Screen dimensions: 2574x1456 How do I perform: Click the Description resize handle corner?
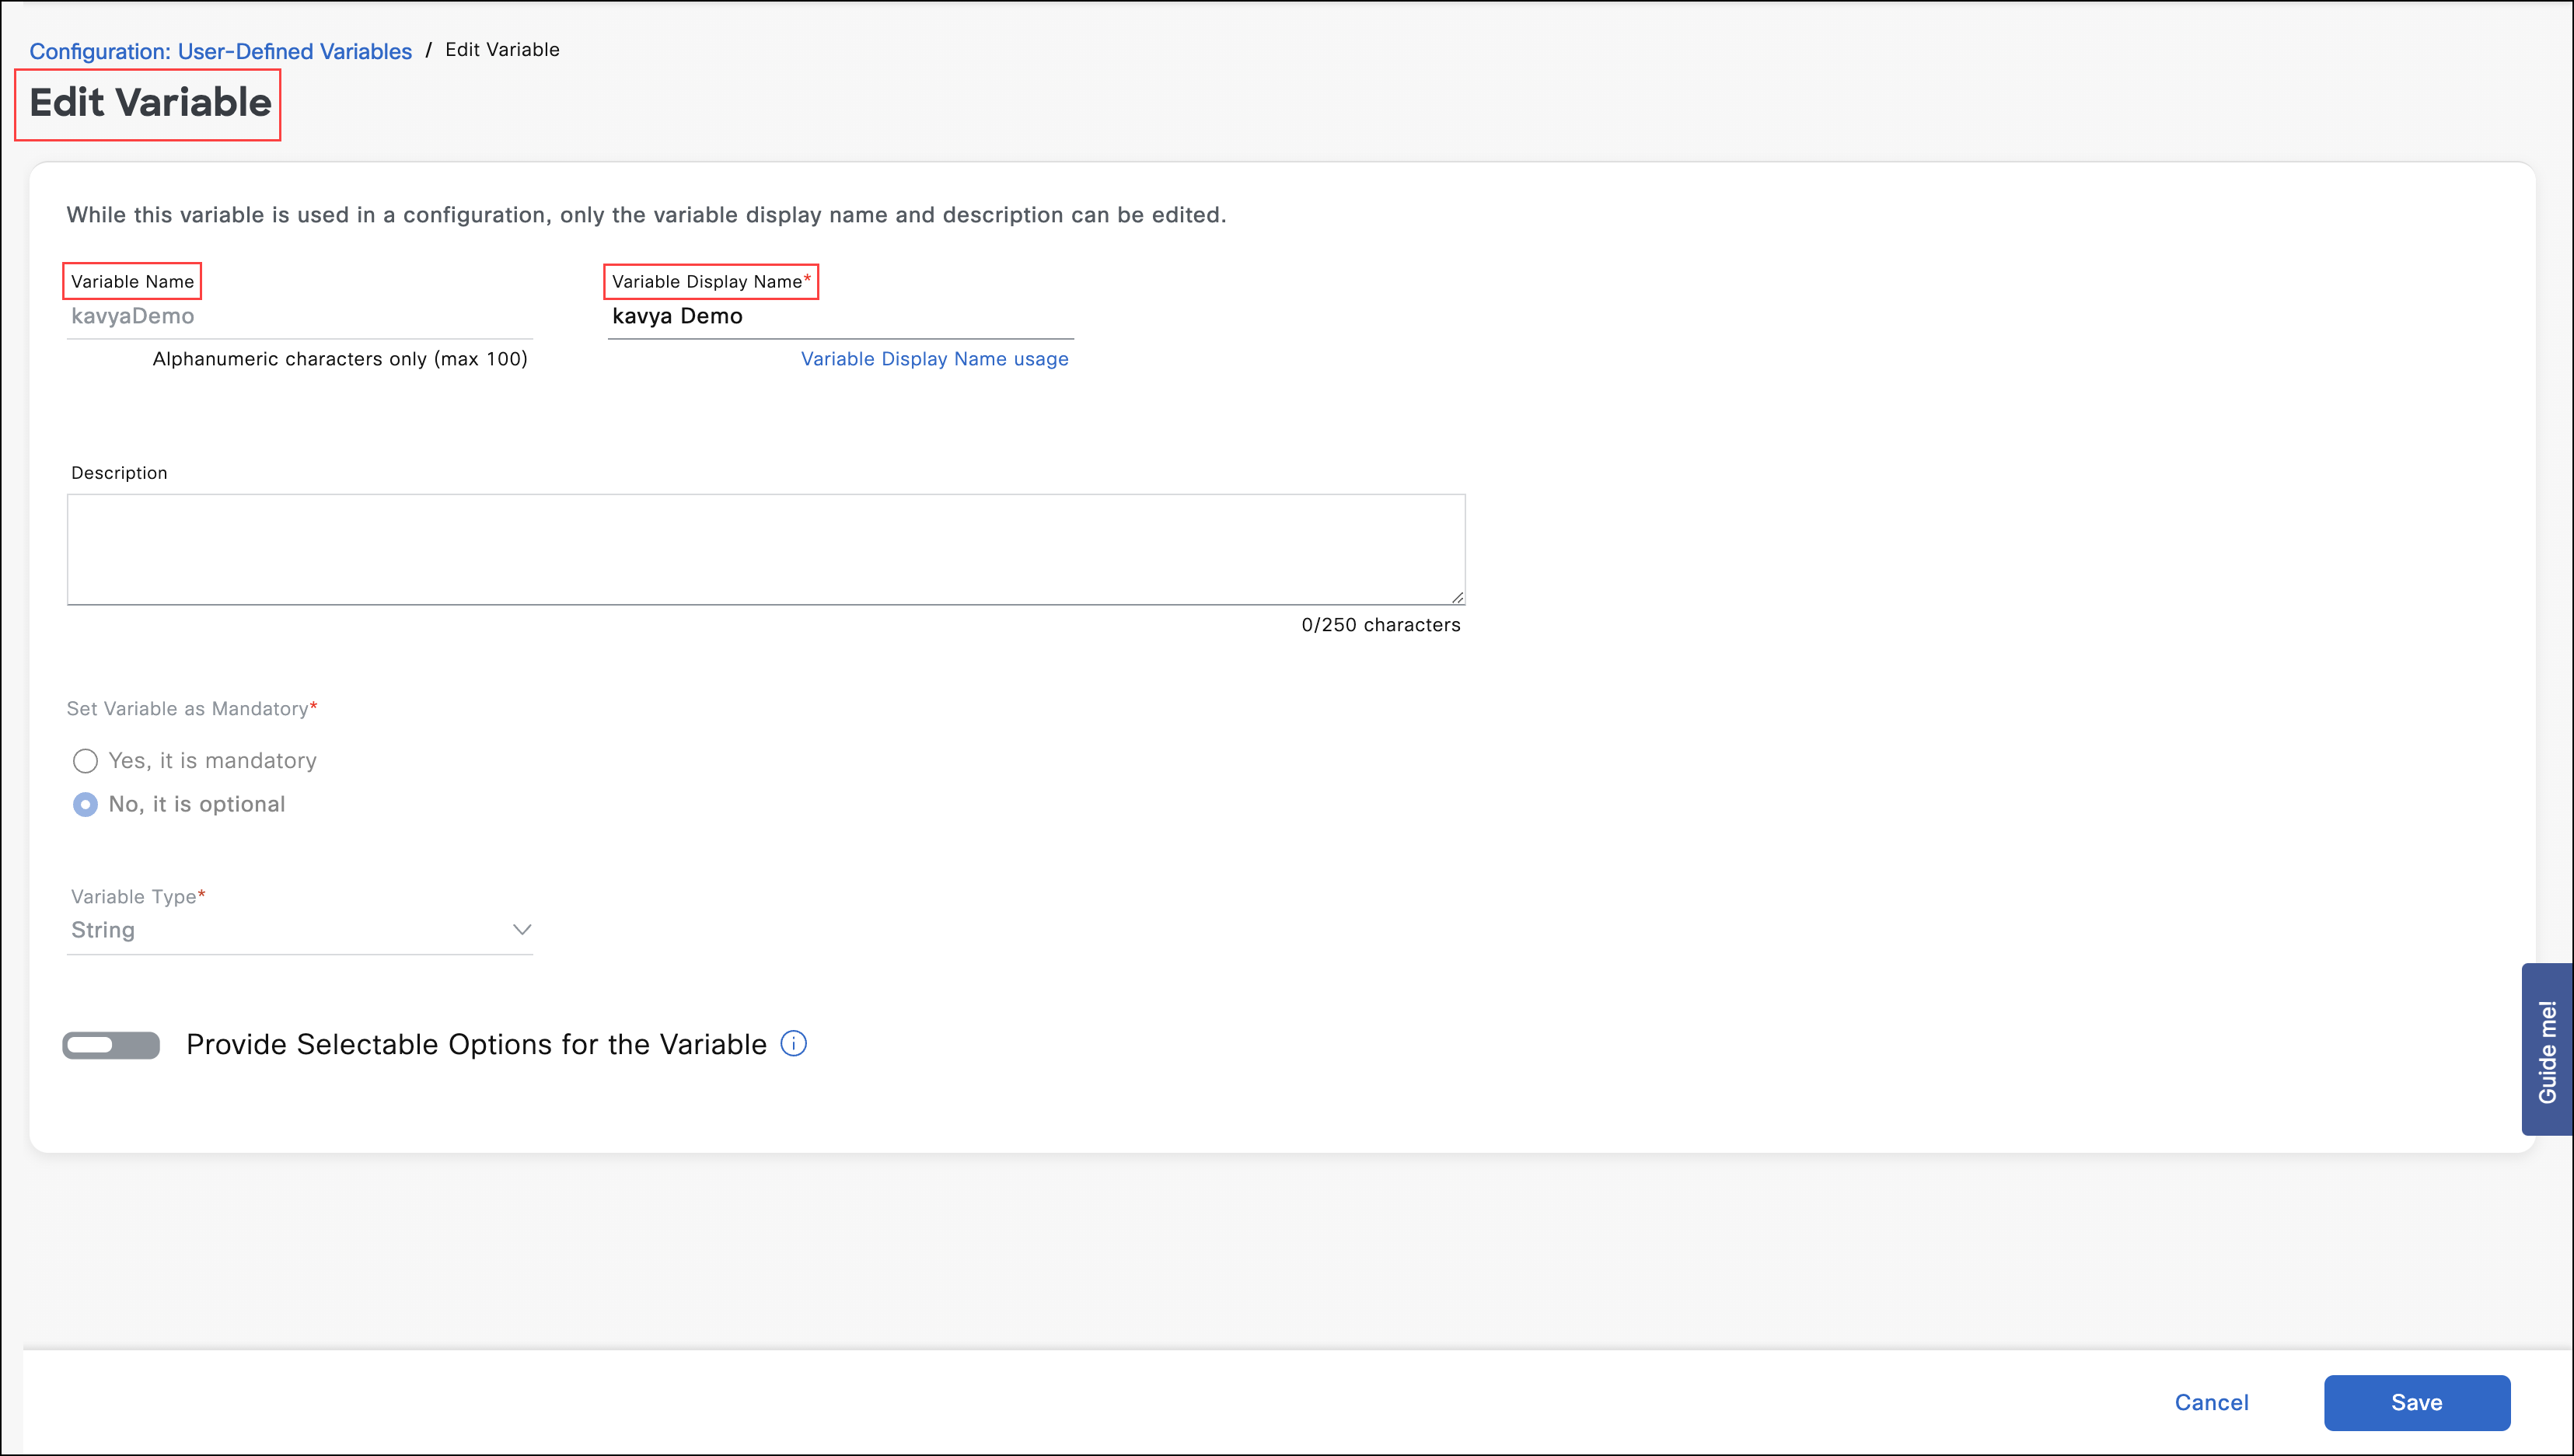point(1457,597)
